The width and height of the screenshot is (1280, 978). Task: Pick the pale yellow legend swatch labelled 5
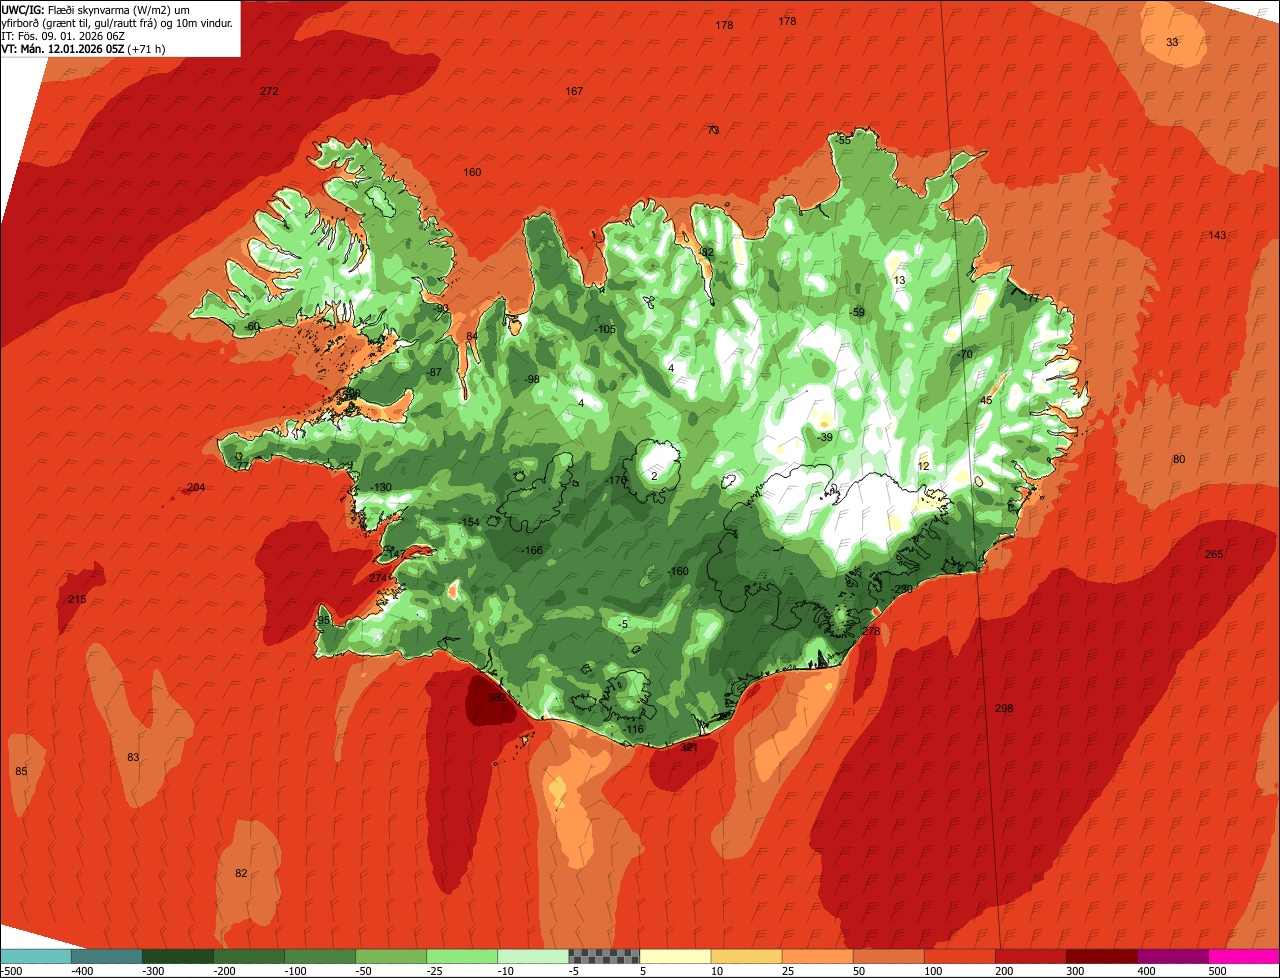click(x=675, y=956)
